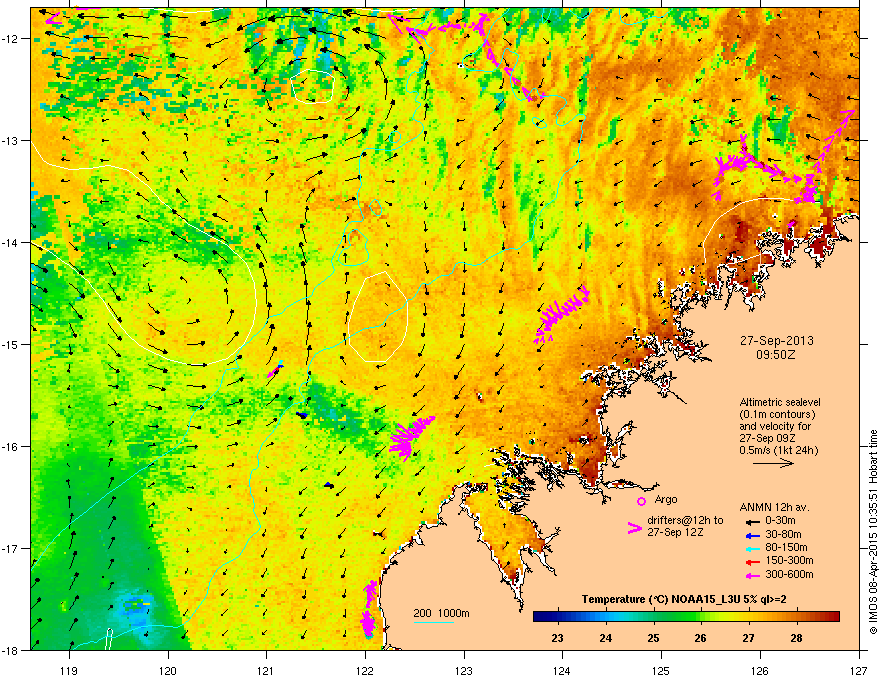This screenshot has height=680, width=880.
Task: Click the latitude axis label -12
Action: tap(11, 39)
